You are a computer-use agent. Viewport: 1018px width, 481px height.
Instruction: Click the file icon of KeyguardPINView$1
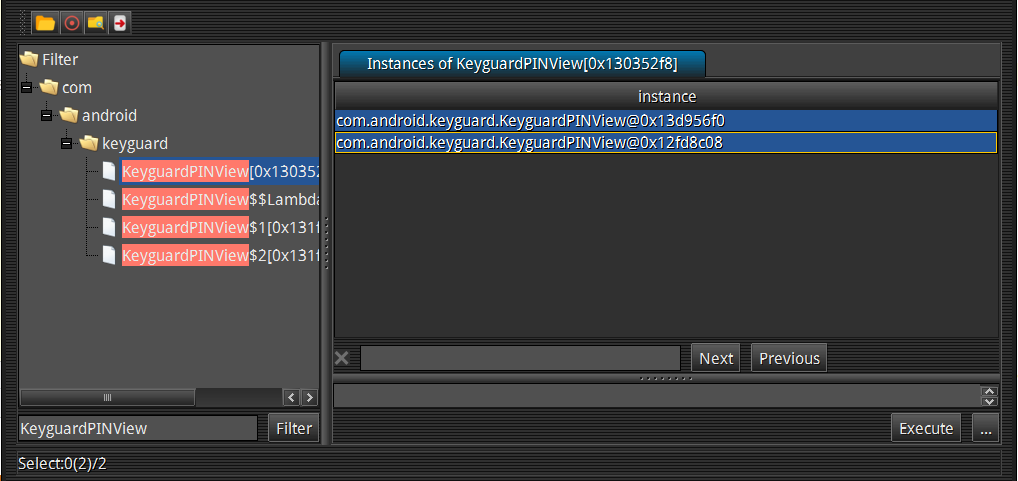109,227
